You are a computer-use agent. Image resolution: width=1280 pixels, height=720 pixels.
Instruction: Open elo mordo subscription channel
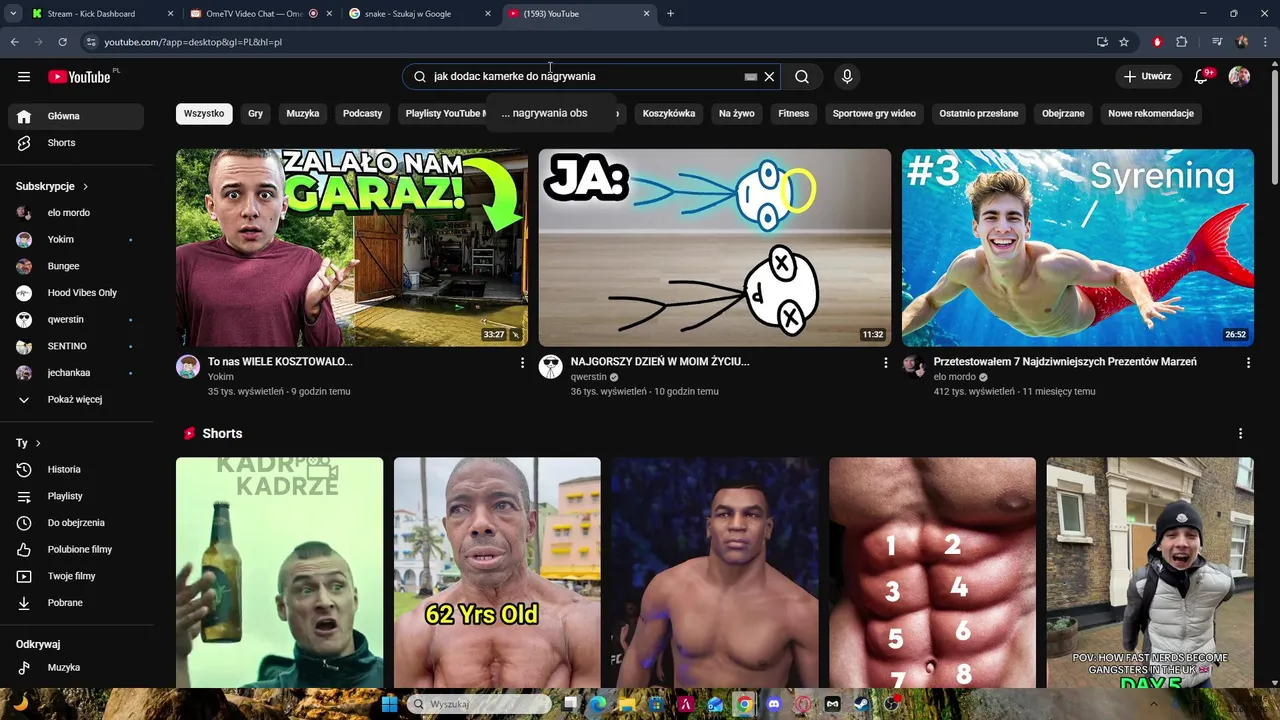(76, 213)
